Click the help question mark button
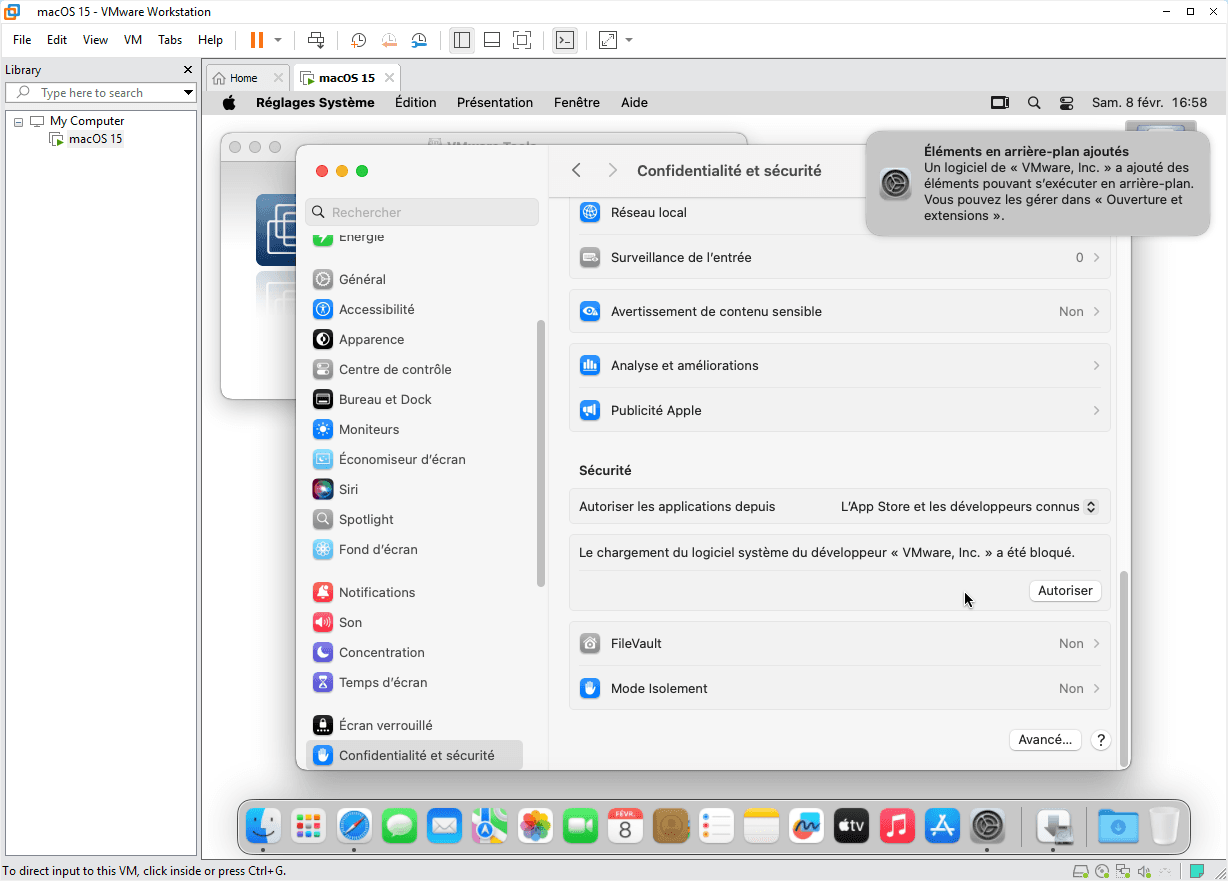 1101,740
